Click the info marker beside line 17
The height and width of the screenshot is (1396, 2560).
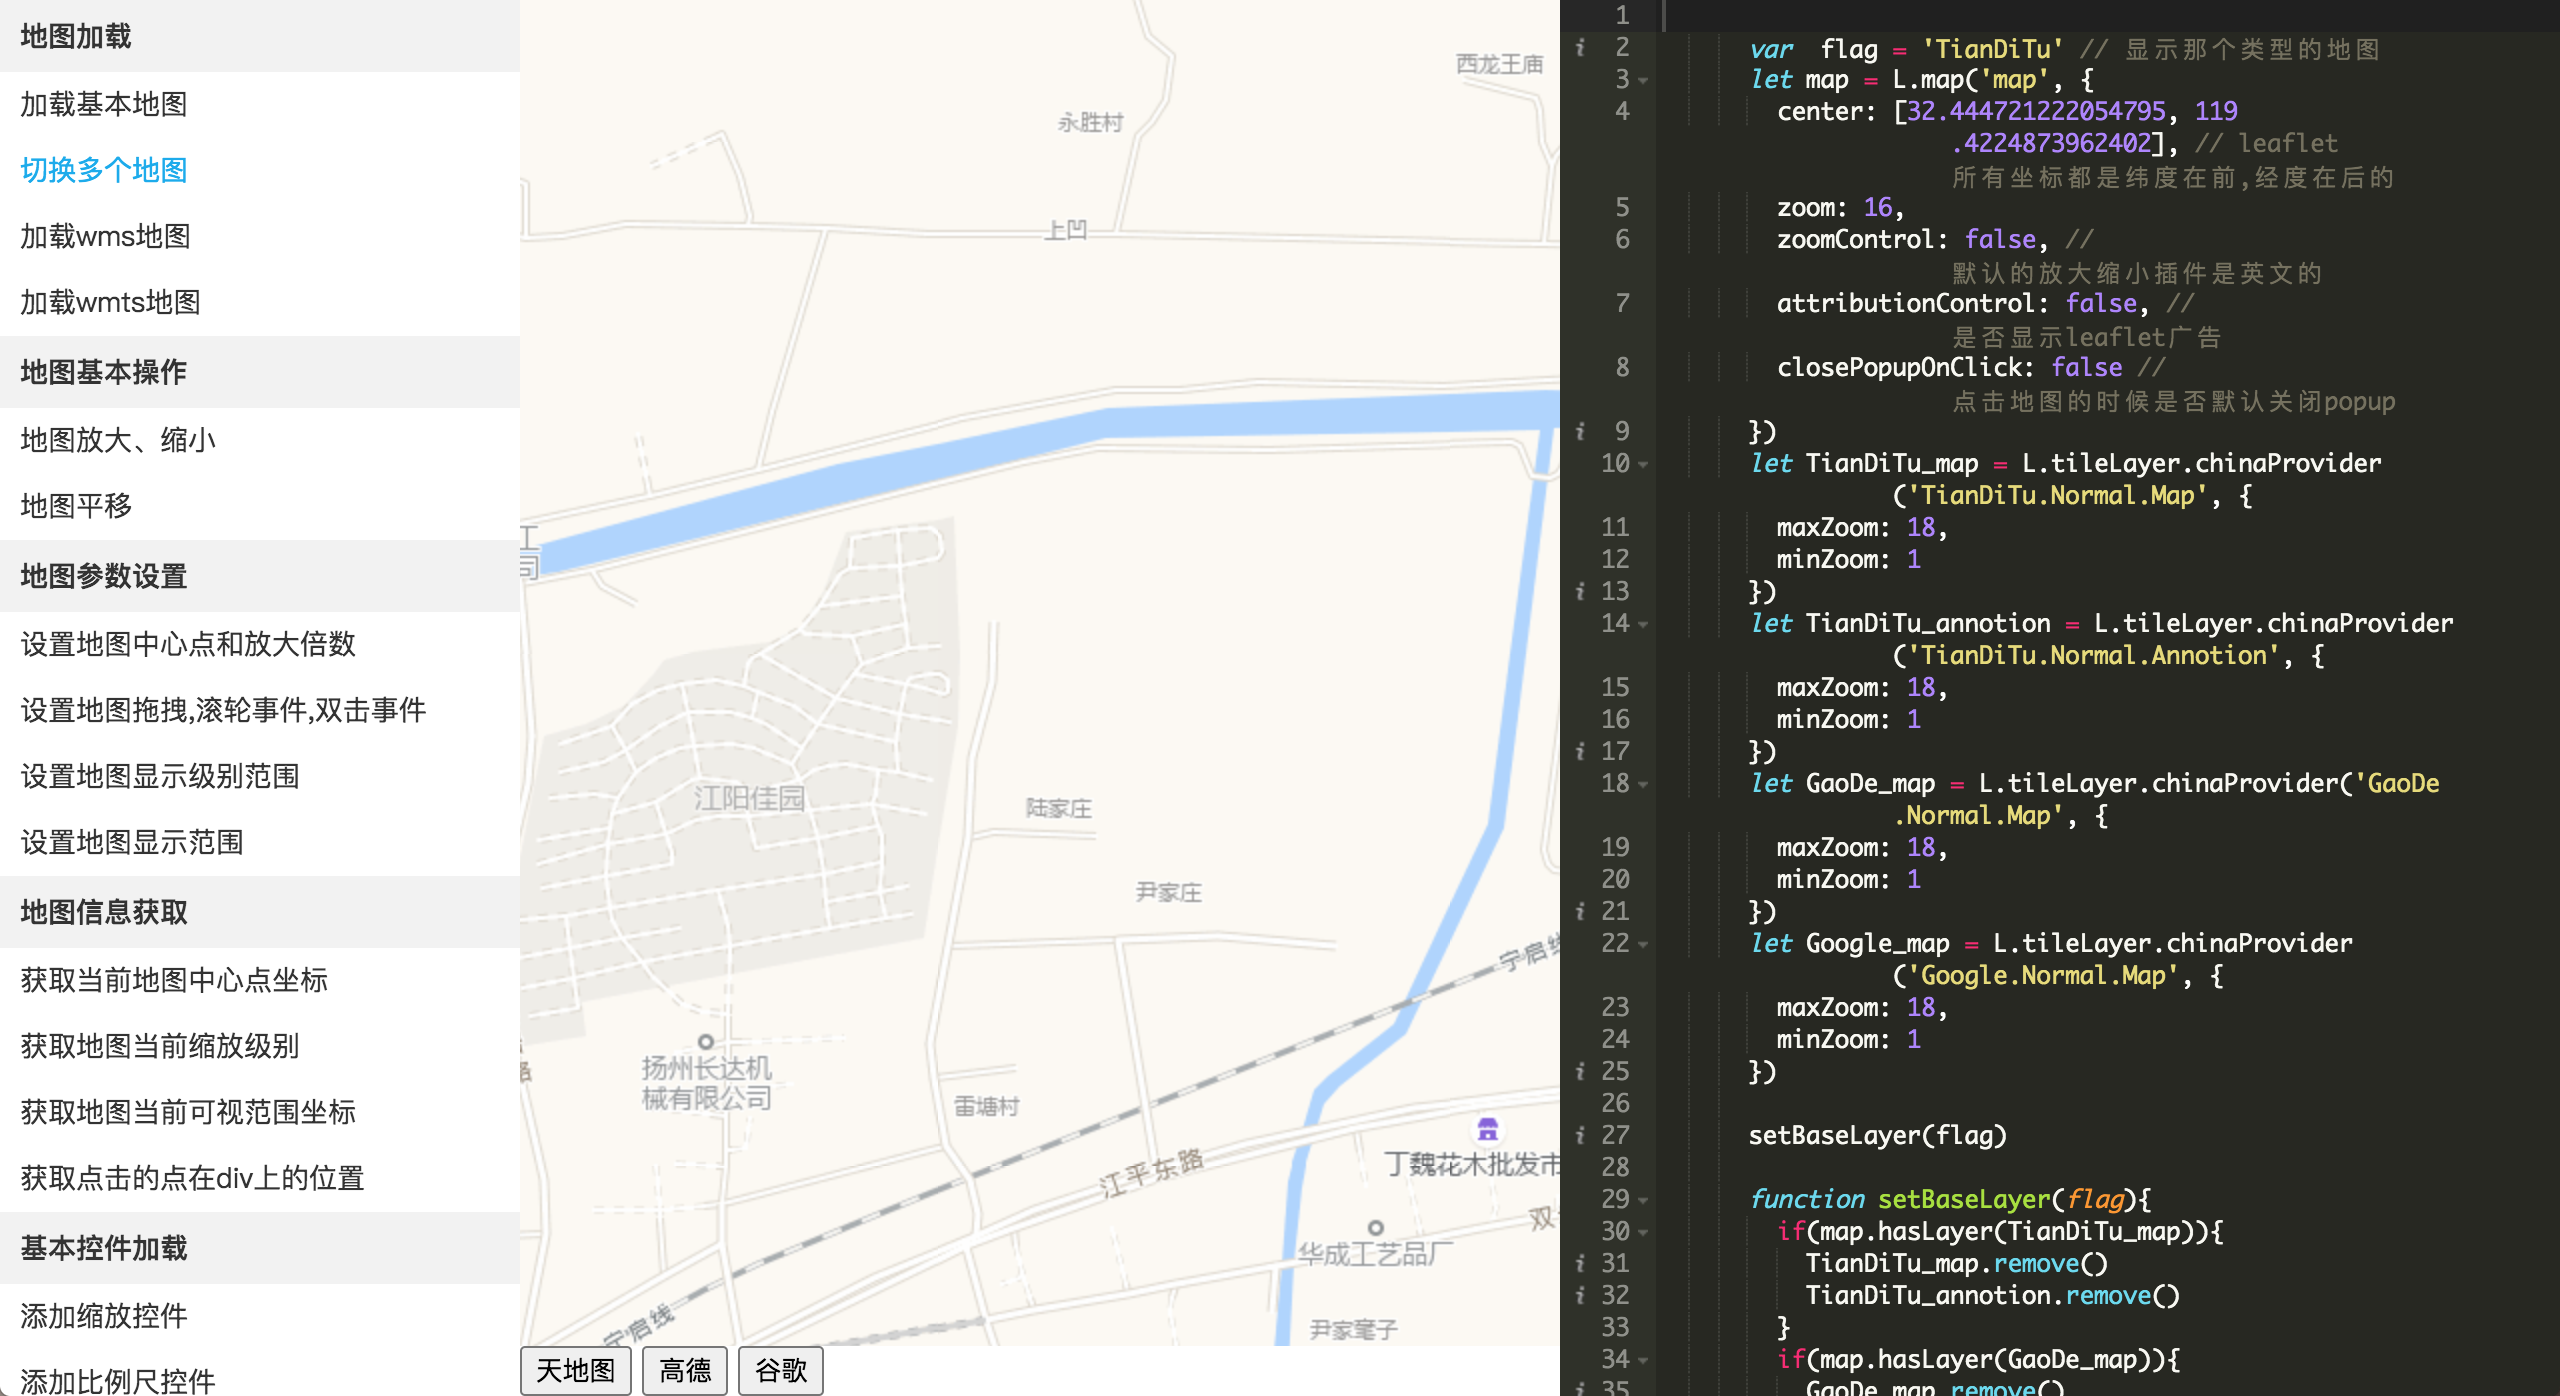pyautogui.click(x=1580, y=752)
